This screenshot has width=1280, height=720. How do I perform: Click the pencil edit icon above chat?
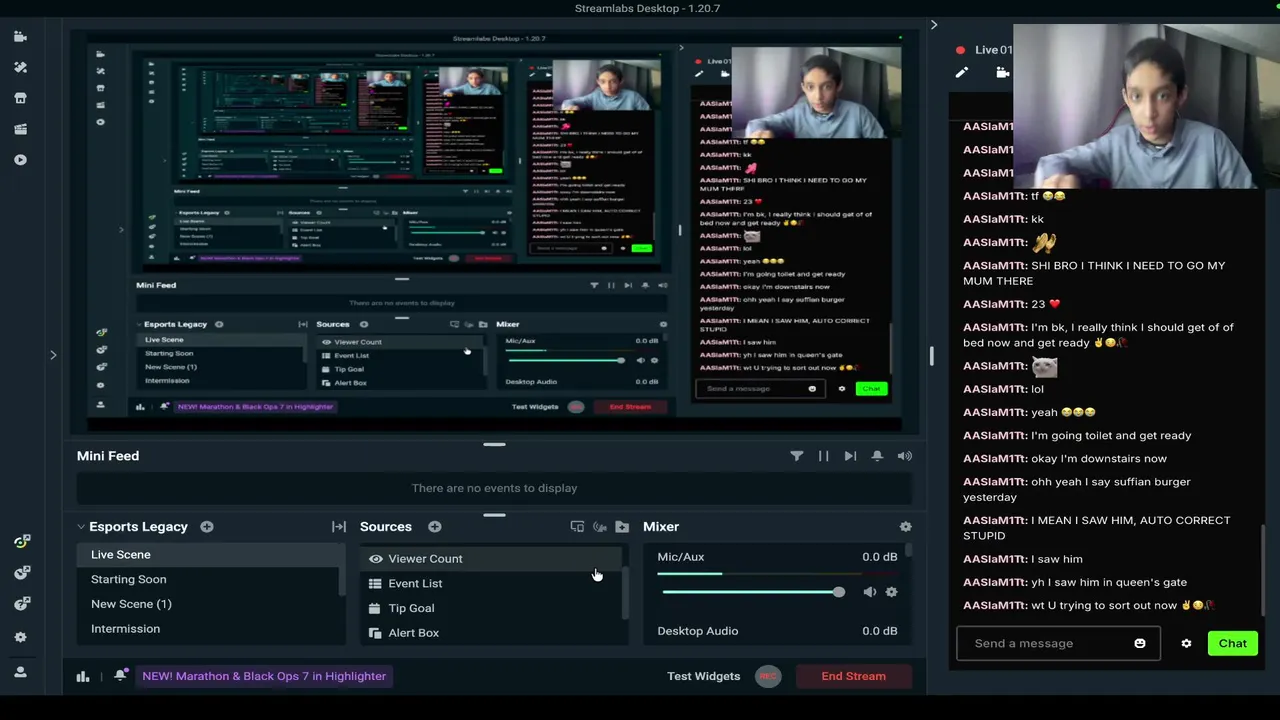(961, 73)
